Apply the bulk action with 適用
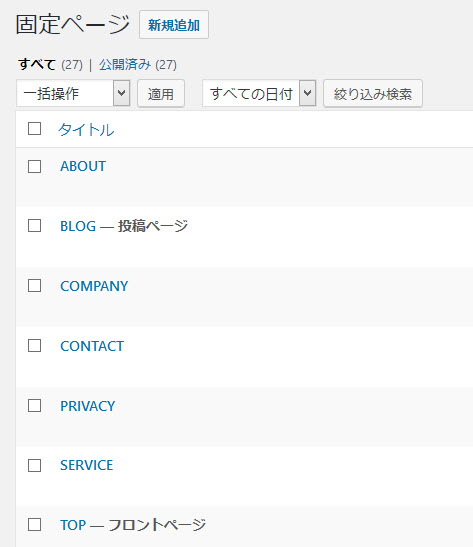Screen dimensions: 473x547 point(161,93)
